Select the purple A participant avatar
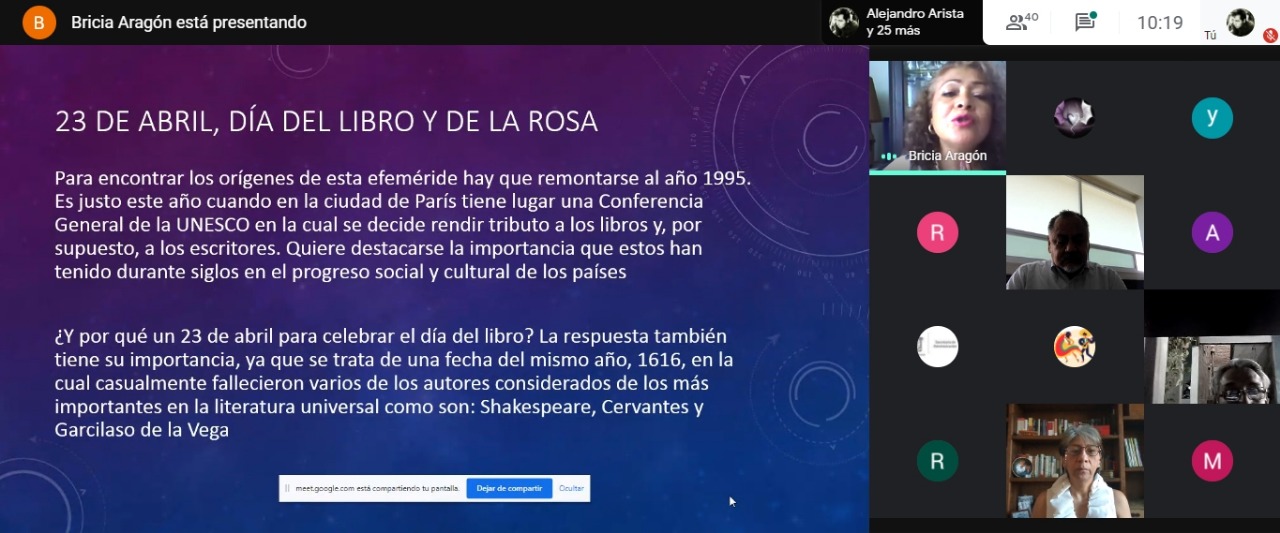Image resolution: width=1280 pixels, height=533 pixels. click(x=1212, y=233)
